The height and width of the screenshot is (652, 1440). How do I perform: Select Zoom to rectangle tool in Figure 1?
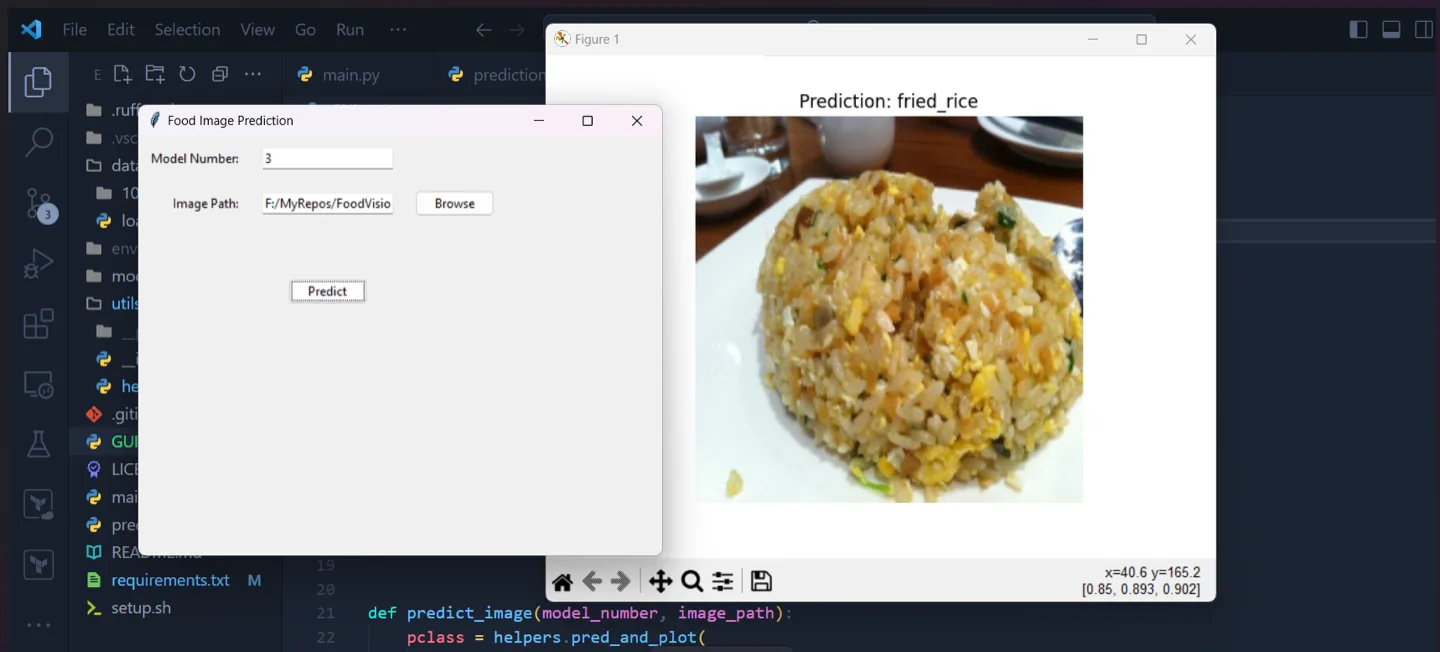[x=691, y=581]
